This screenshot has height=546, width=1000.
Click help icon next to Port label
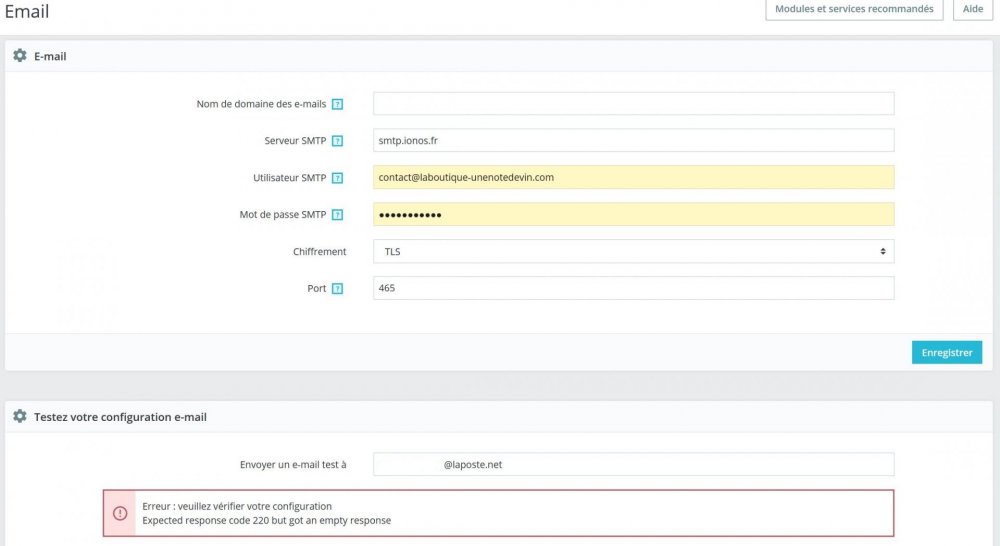click(x=337, y=289)
